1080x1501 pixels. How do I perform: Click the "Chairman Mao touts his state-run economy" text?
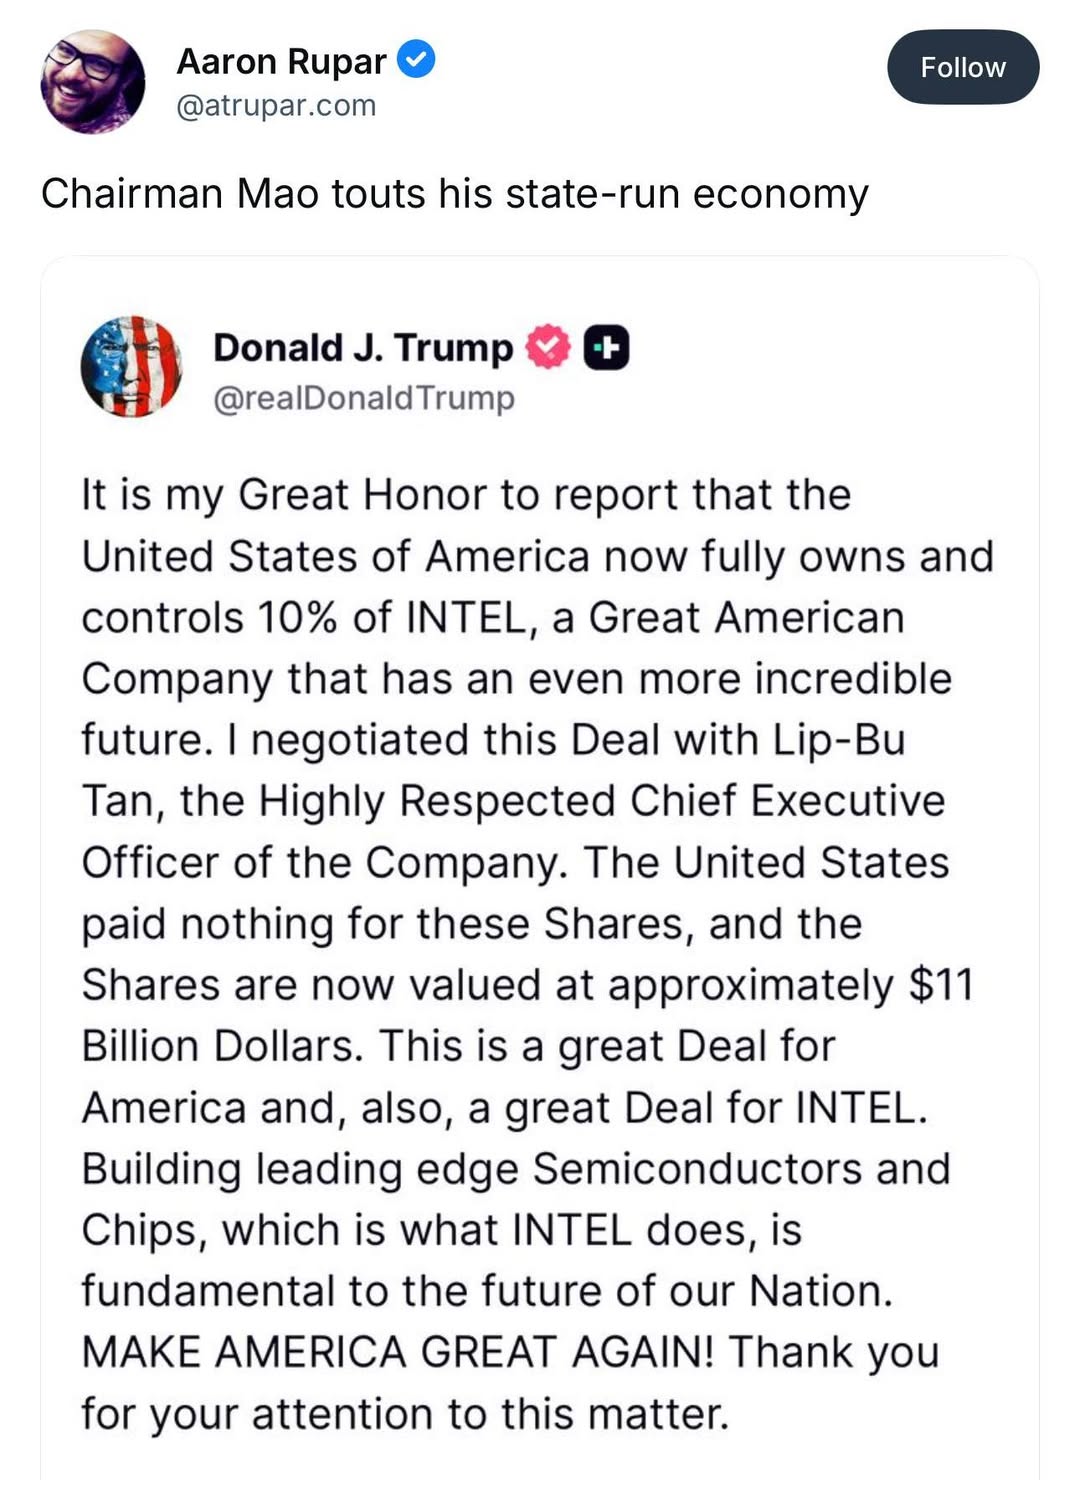pyautogui.click(x=454, y=193)
